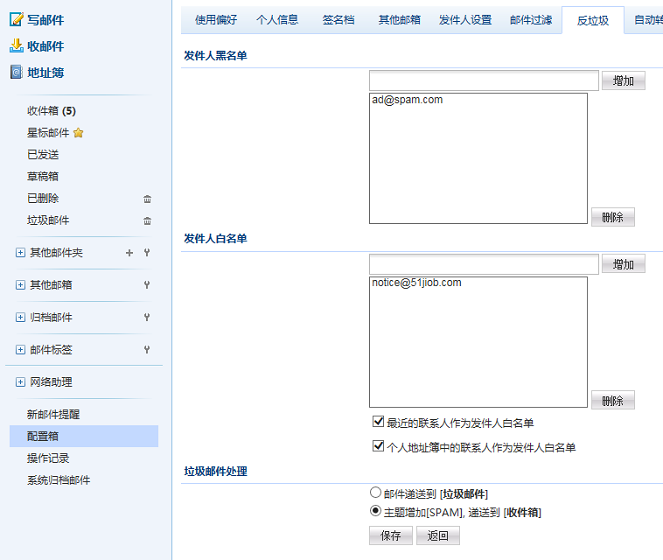Open 垃圾邮件 folder
This screenshot has height=560, width=663.
[48, 220]
